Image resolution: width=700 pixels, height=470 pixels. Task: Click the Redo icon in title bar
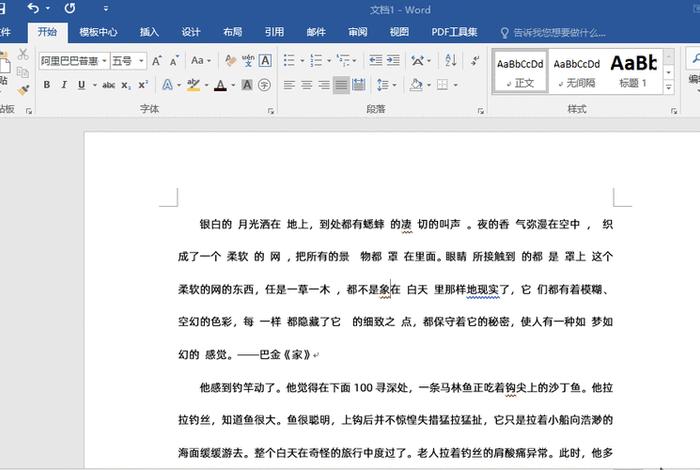(x=70, y=8)
